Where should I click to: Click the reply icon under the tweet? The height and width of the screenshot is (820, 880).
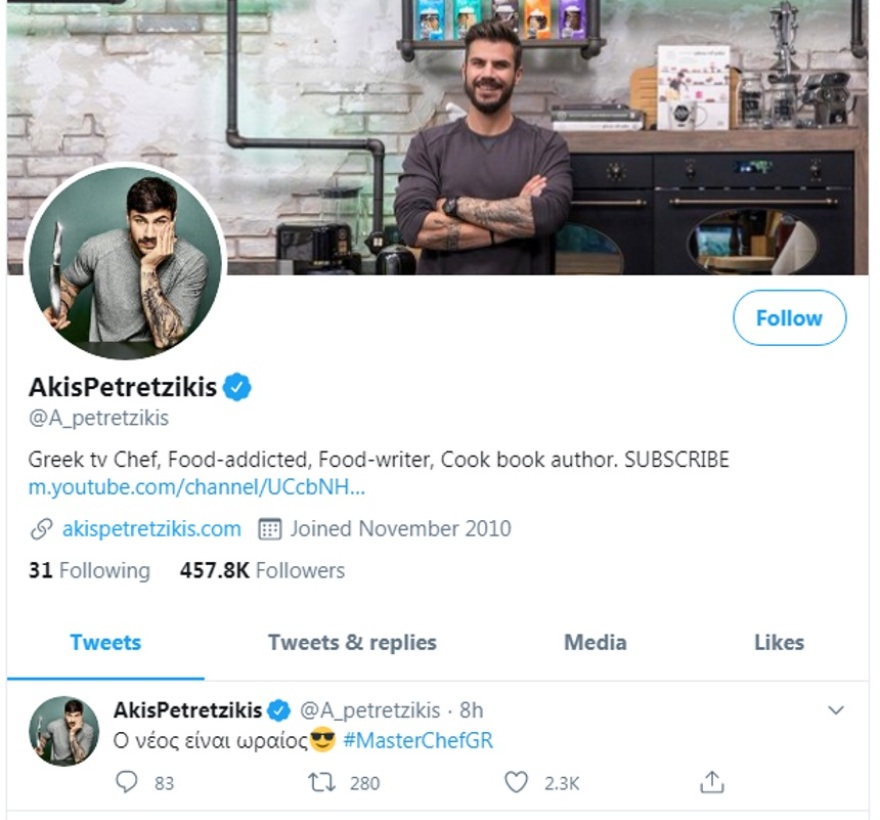(126, 782)
